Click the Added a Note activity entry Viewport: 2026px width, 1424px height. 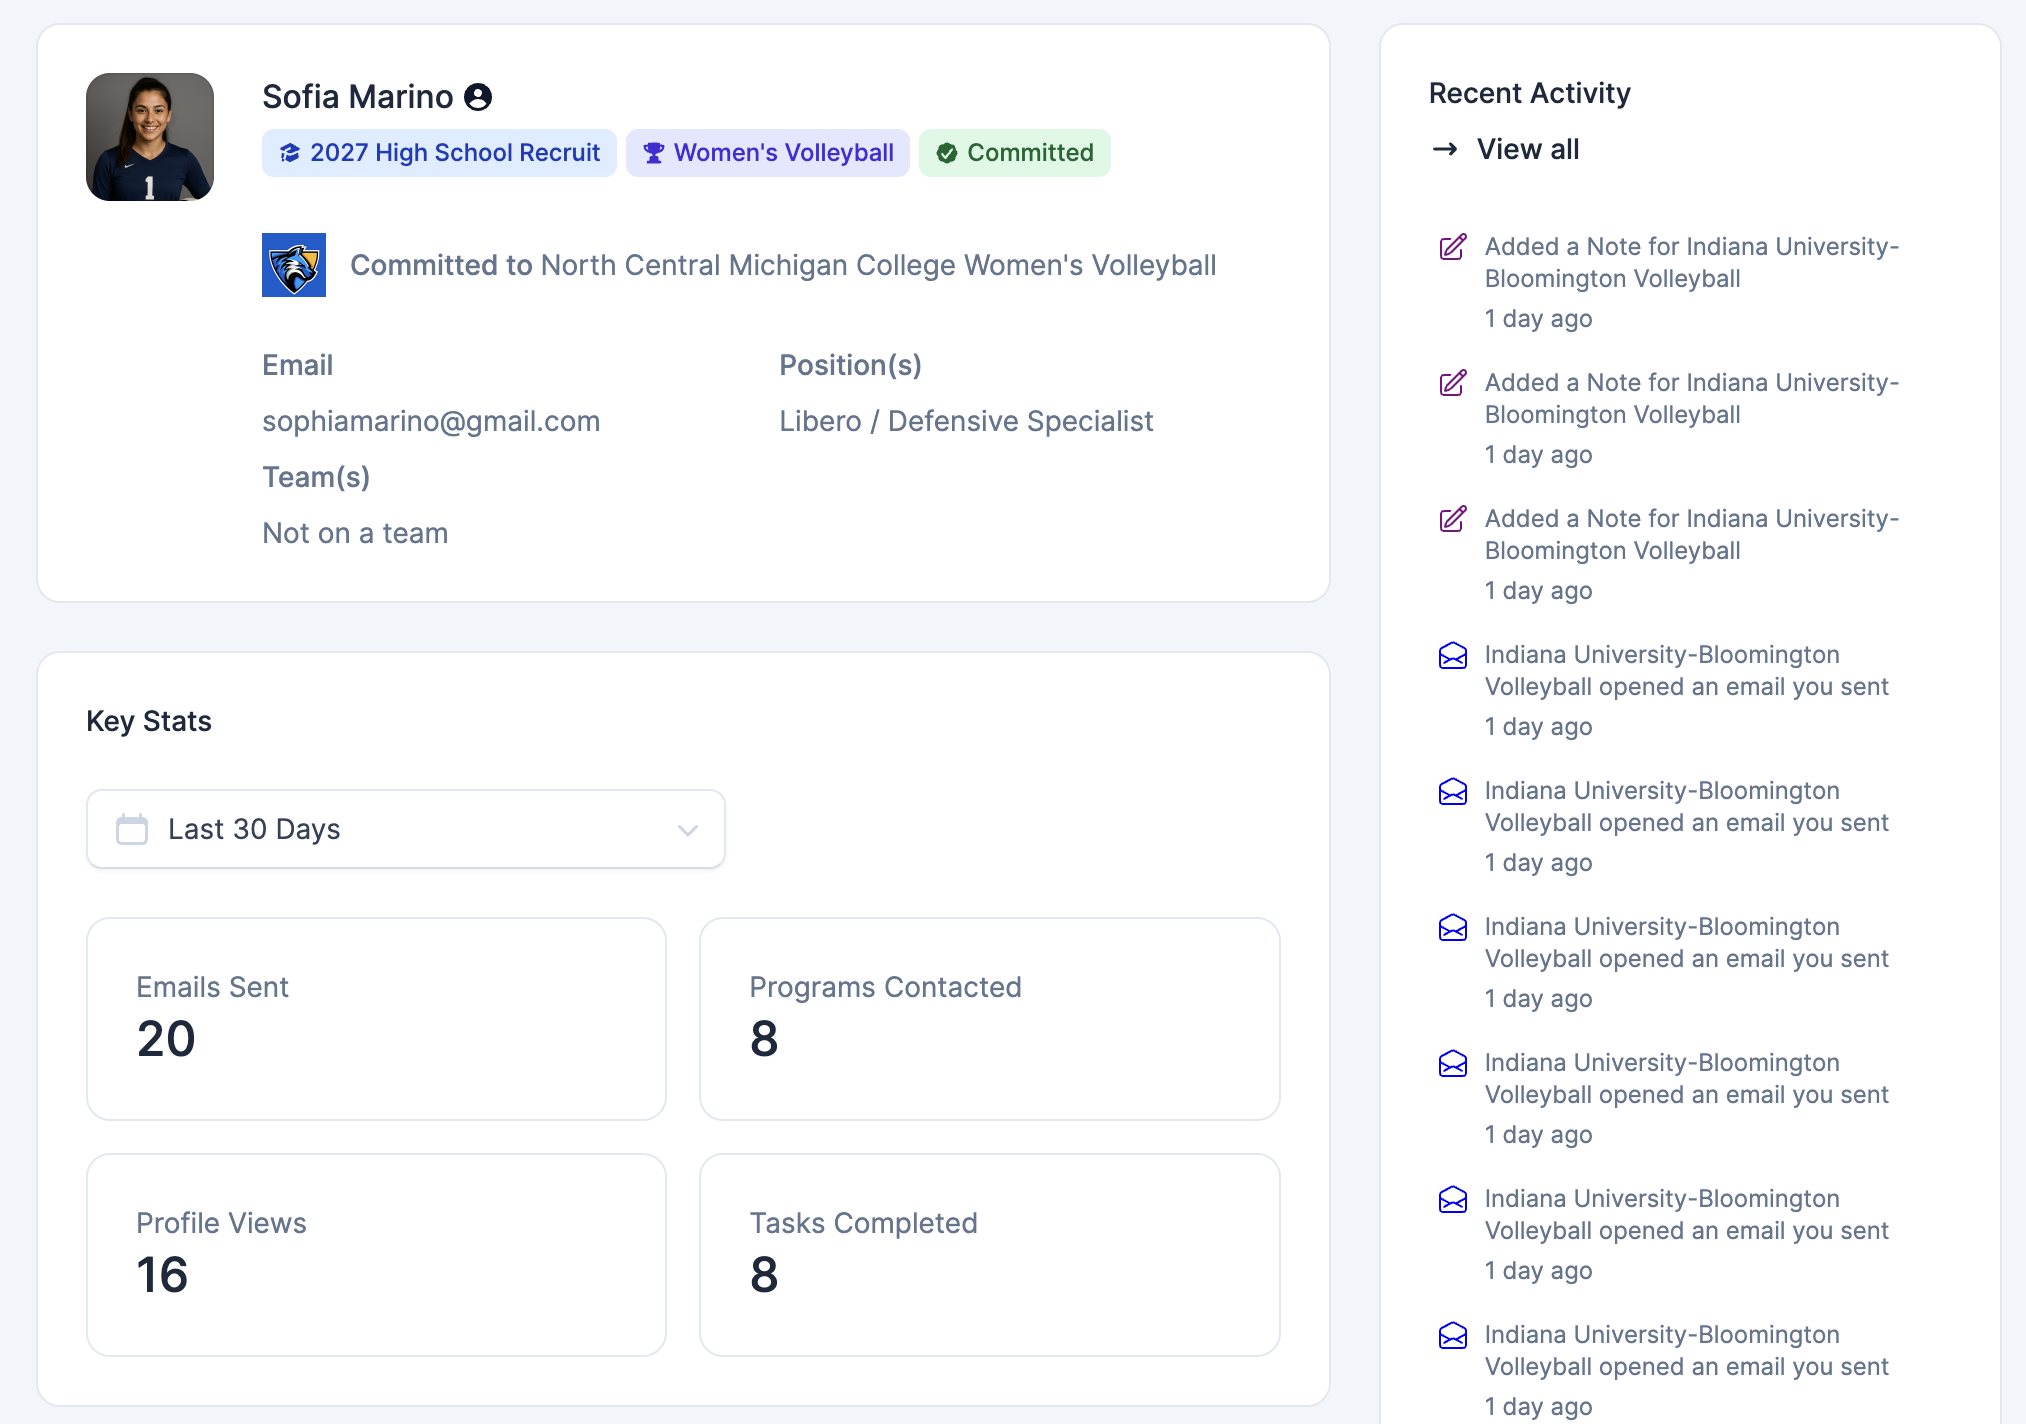pos(1690,262)
